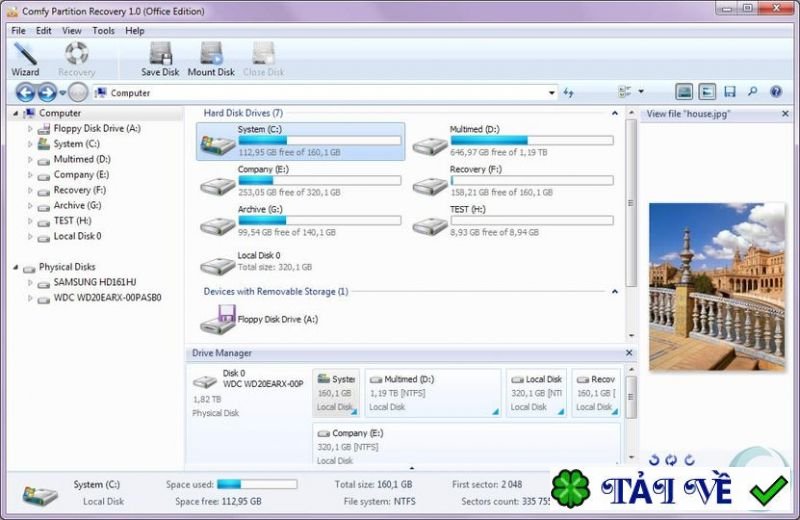The image size is (800, 520).
Task: Click the TẢI VỀ download banner
Action: pos(671,491)
